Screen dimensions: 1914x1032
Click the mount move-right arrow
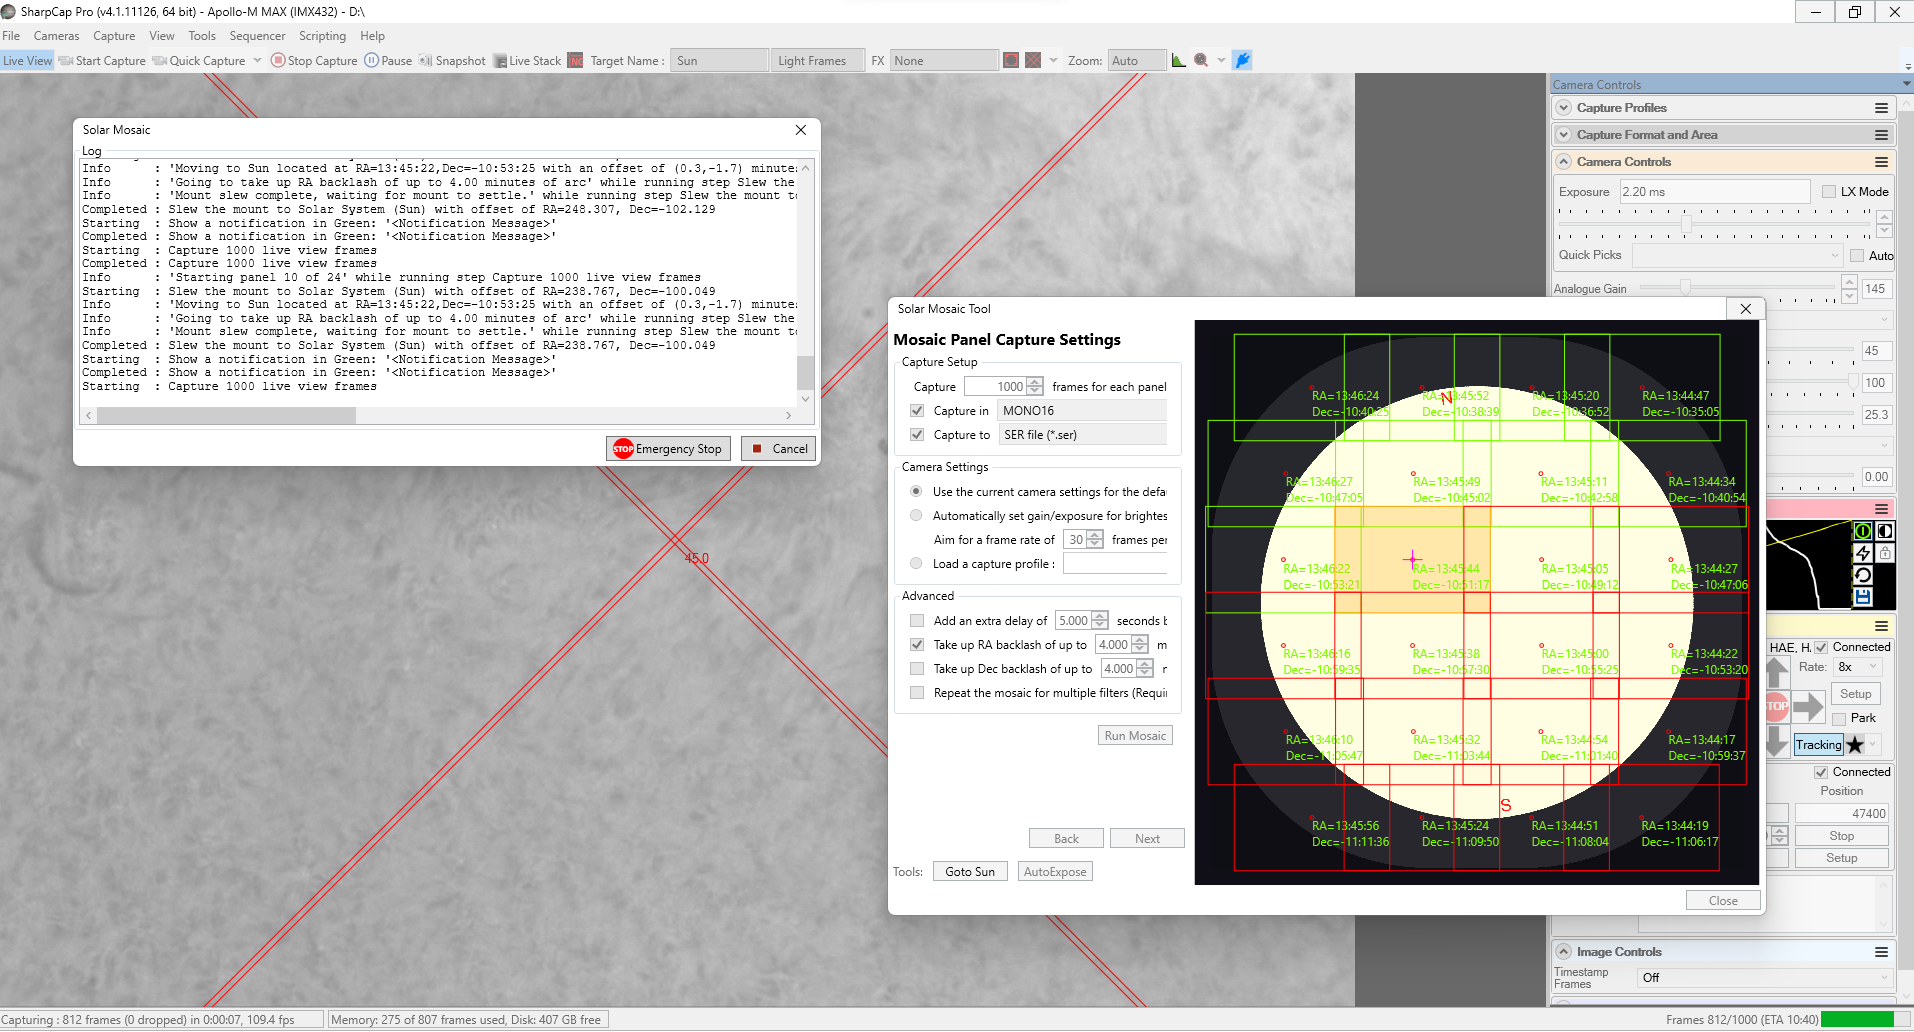coord(1808,707)
